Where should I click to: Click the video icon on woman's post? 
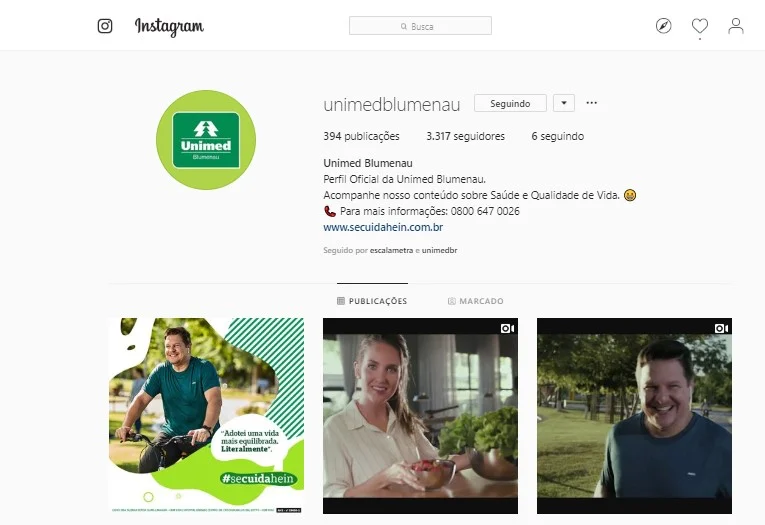click(x=507, y=328)
